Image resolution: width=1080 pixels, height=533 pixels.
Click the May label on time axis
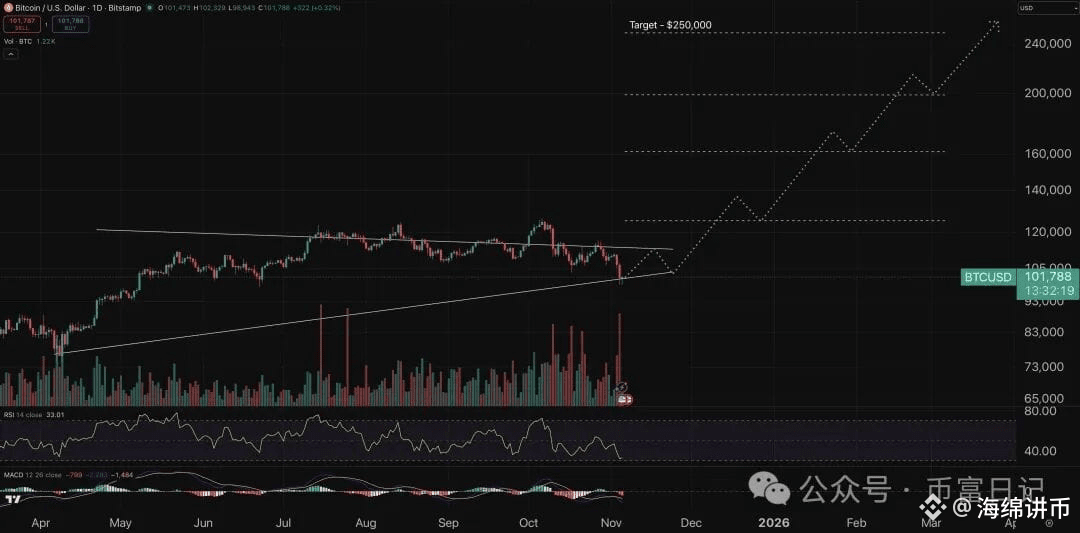click(x=121, y=523)
